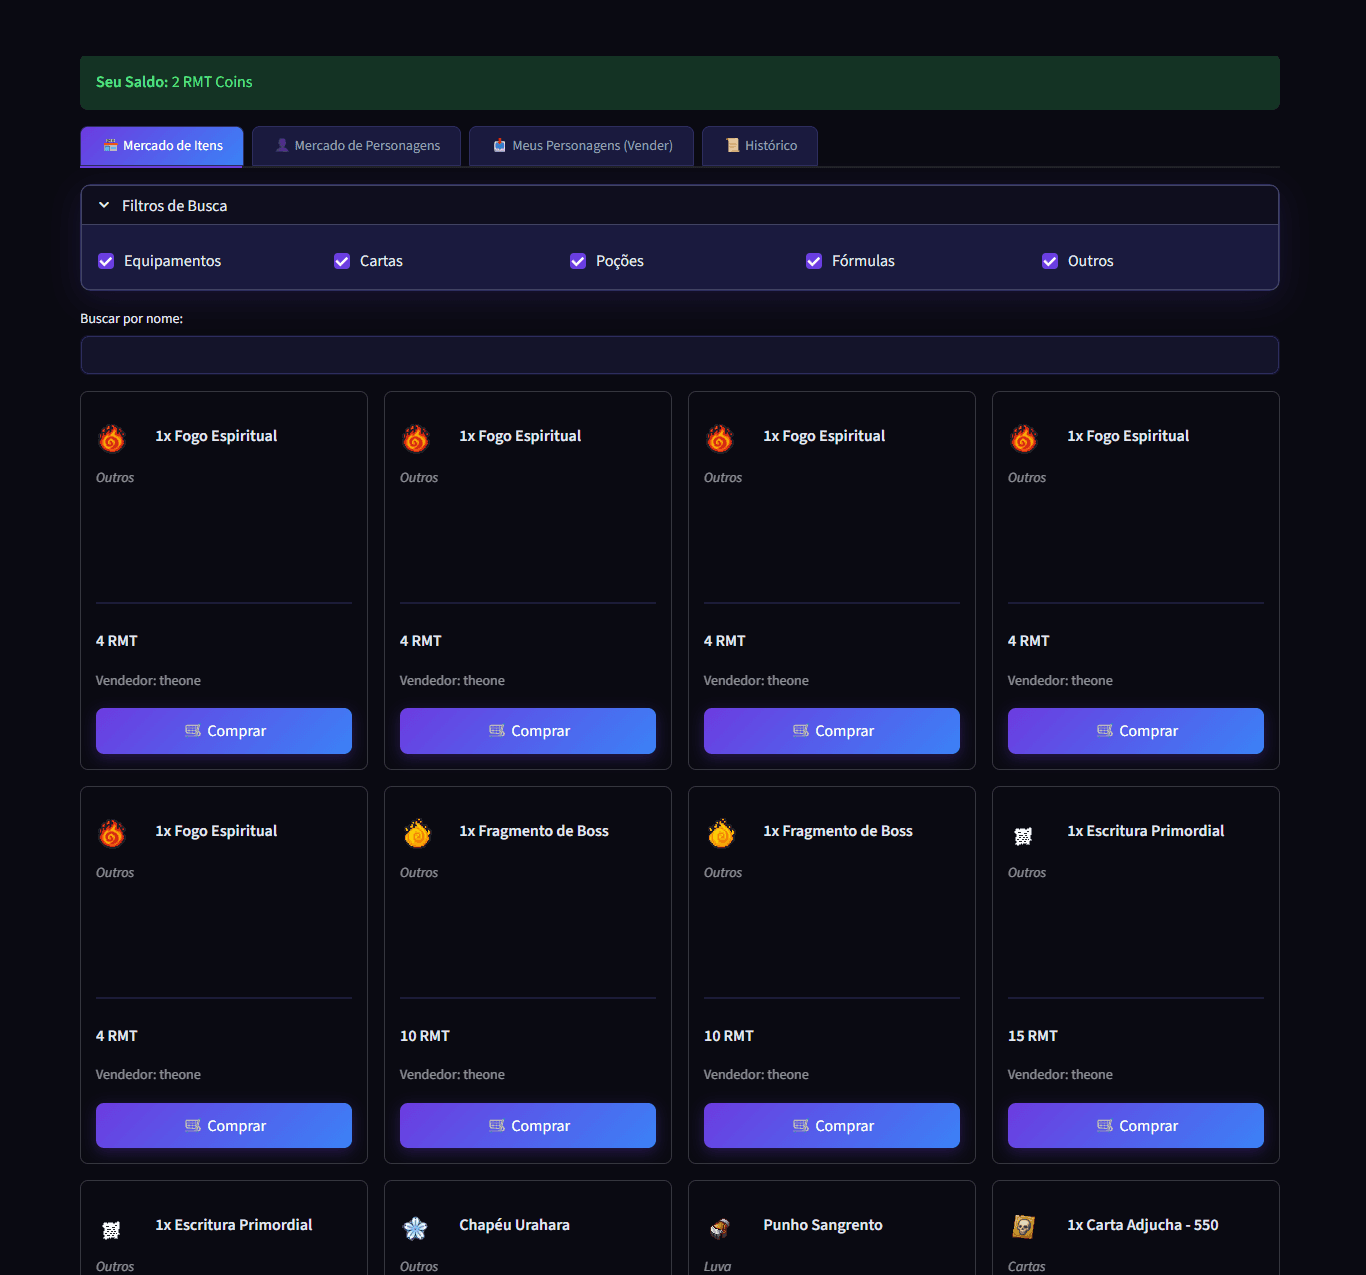The height and width of the screenshot is (1275, 1366).
Task: Toggle the Cartas filter checkbox
Action: coord(342,261)
